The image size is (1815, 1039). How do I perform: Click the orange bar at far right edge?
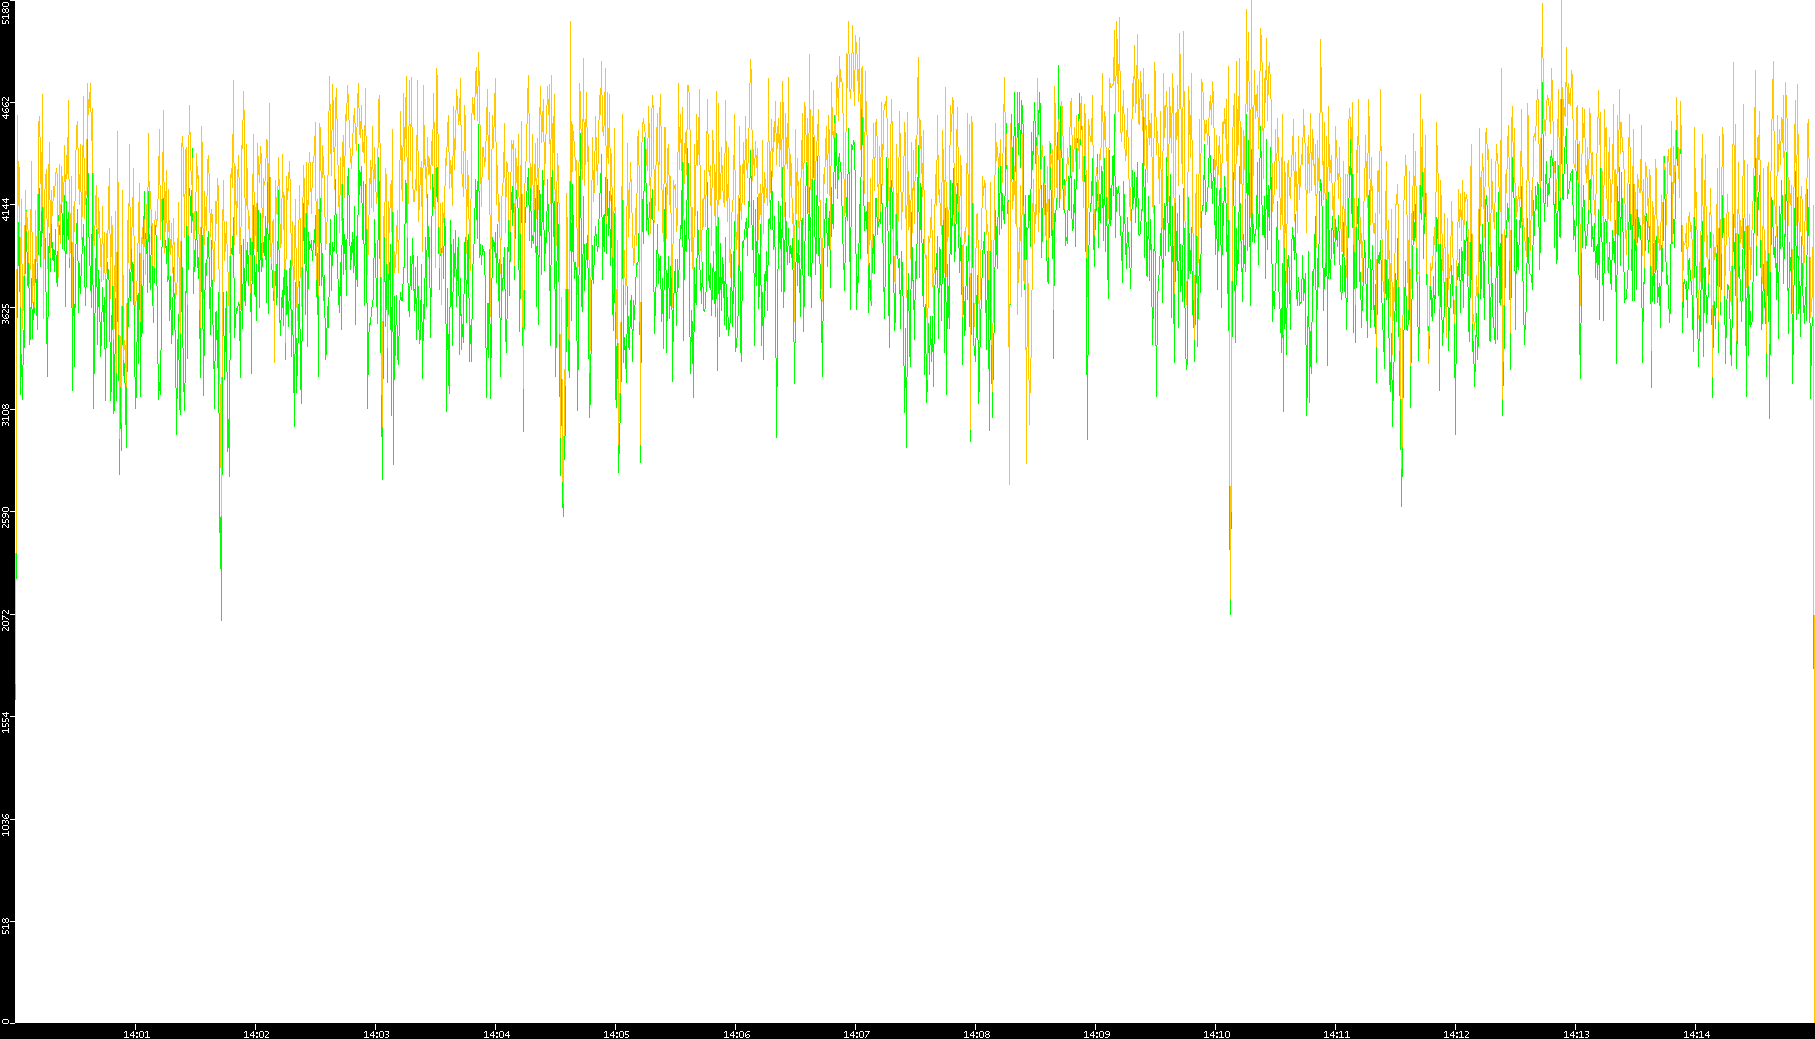pyautogui.click(x=1812, y=640)
